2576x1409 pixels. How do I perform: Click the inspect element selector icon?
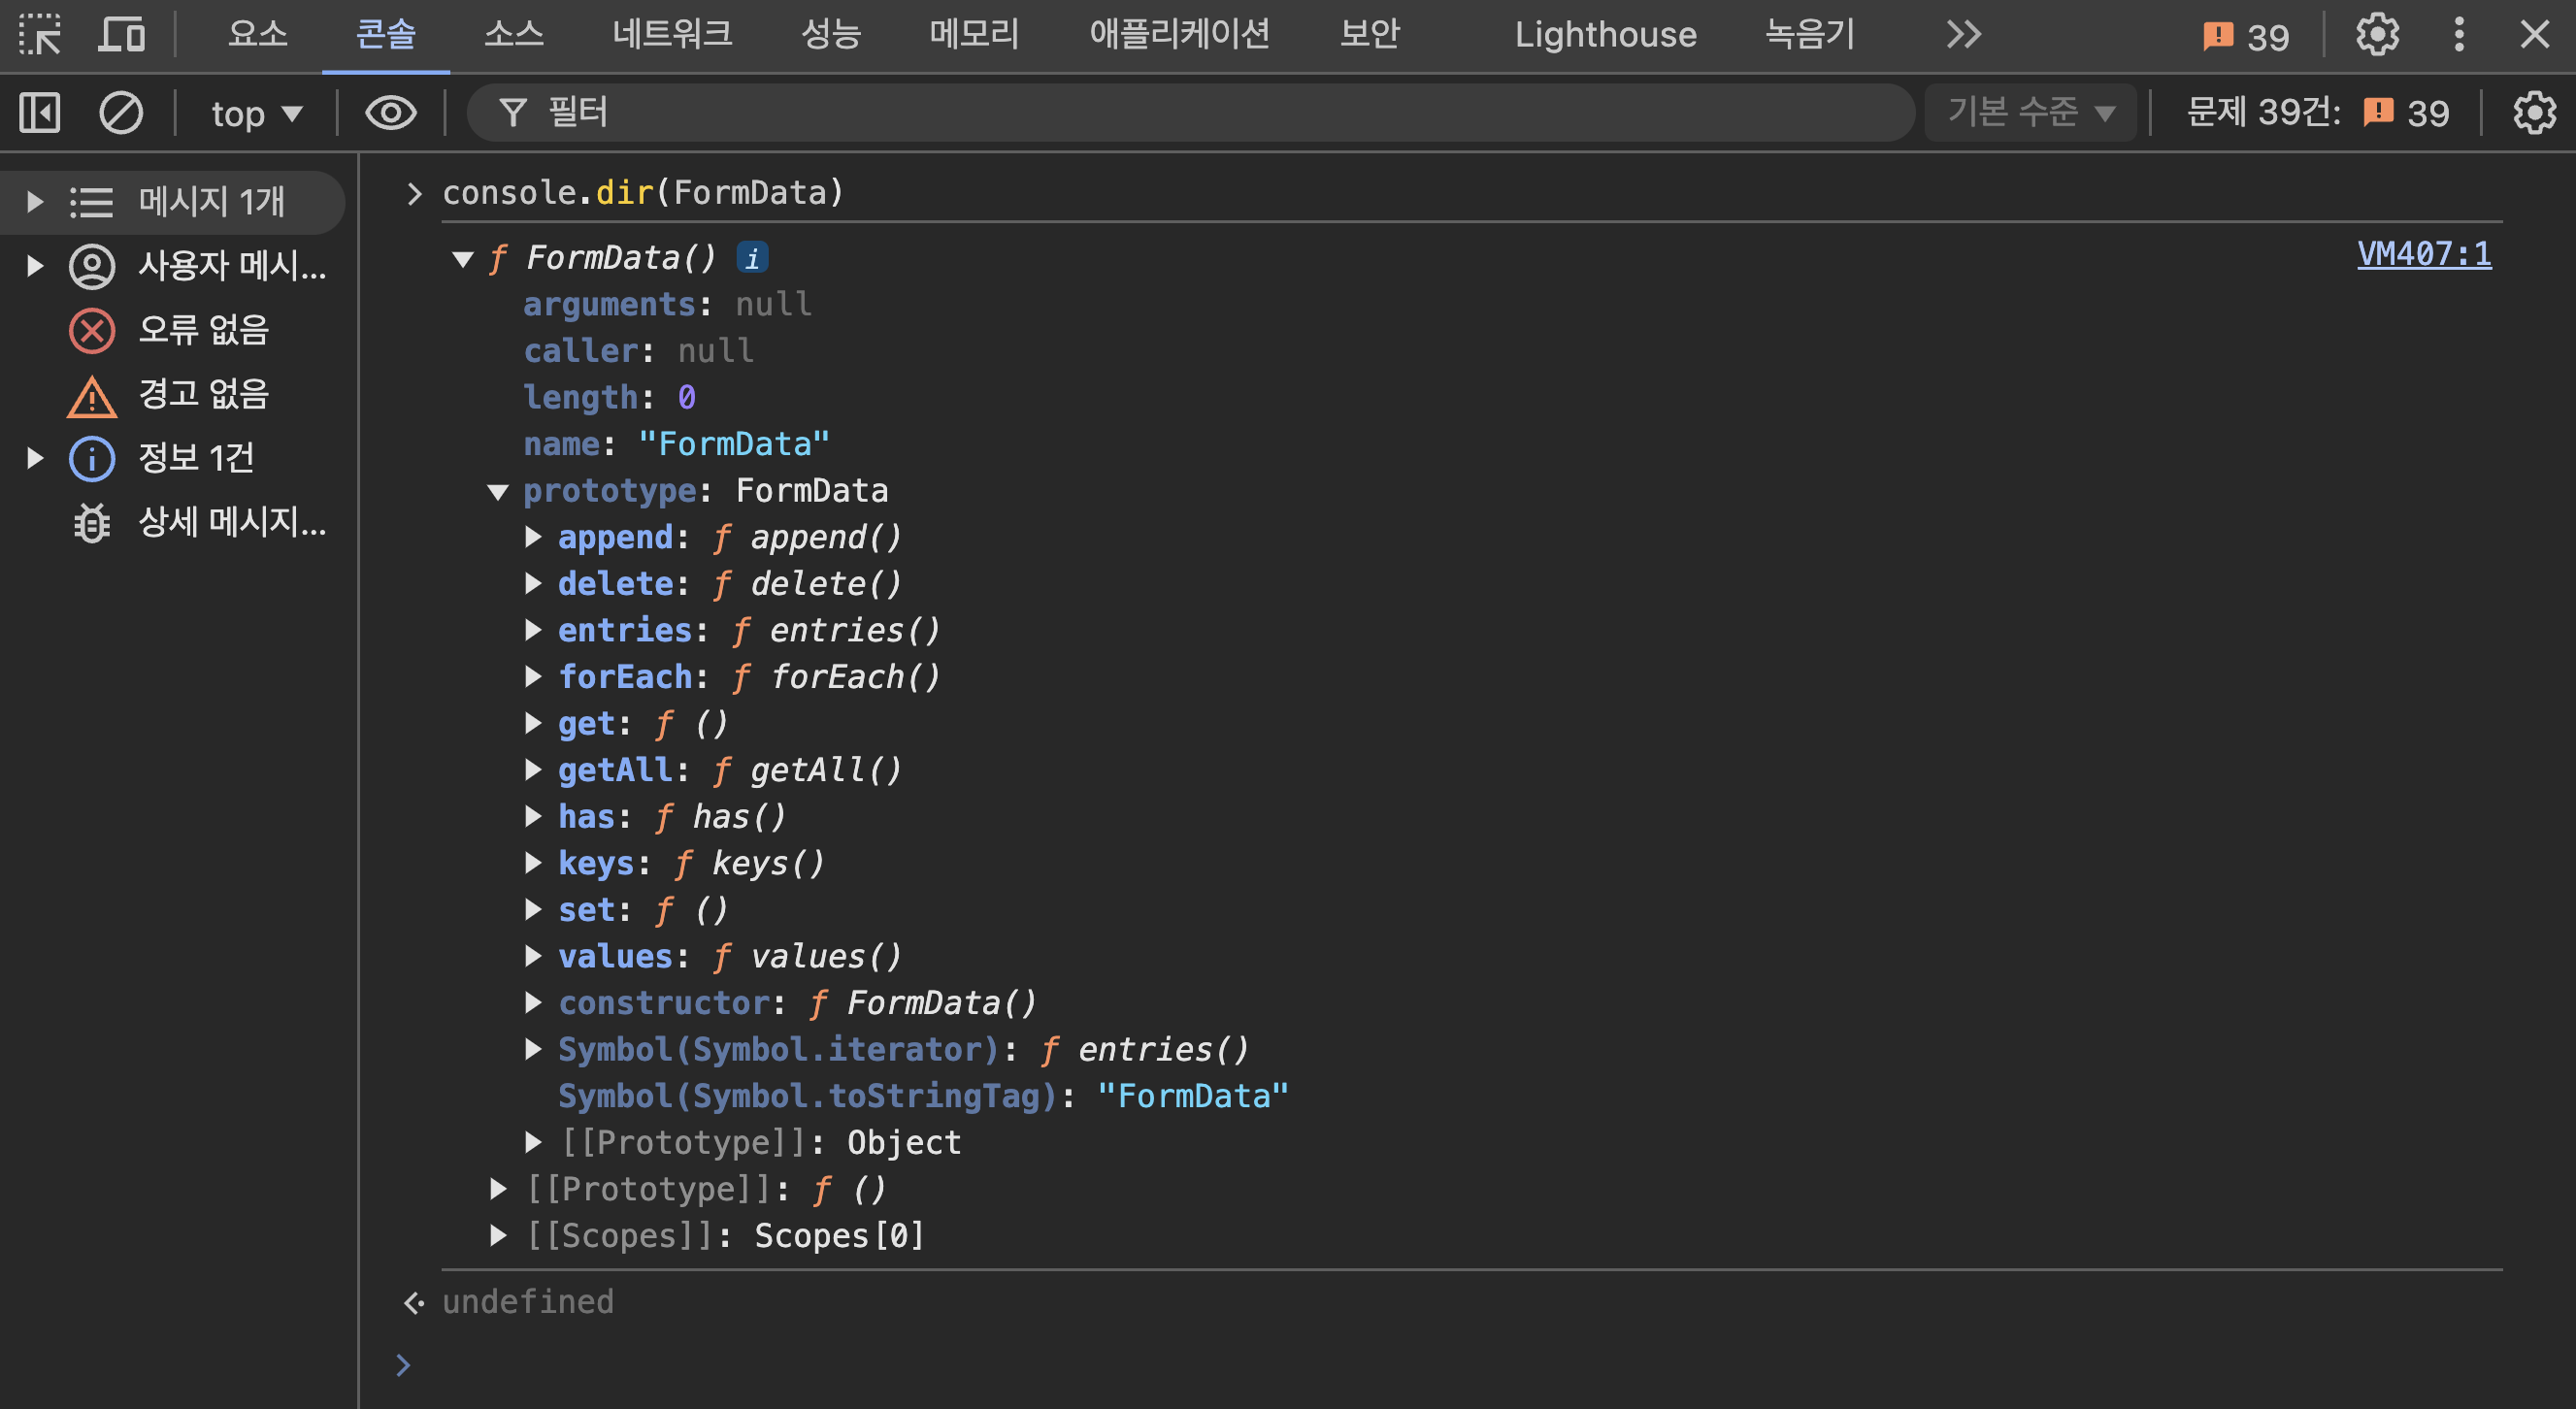point(40,34)
